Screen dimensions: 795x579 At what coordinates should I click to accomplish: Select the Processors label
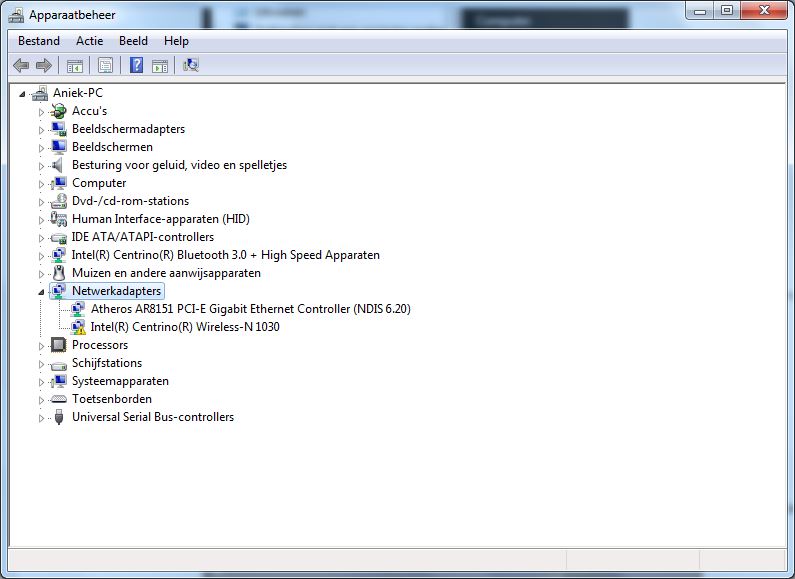coord(100,345)
